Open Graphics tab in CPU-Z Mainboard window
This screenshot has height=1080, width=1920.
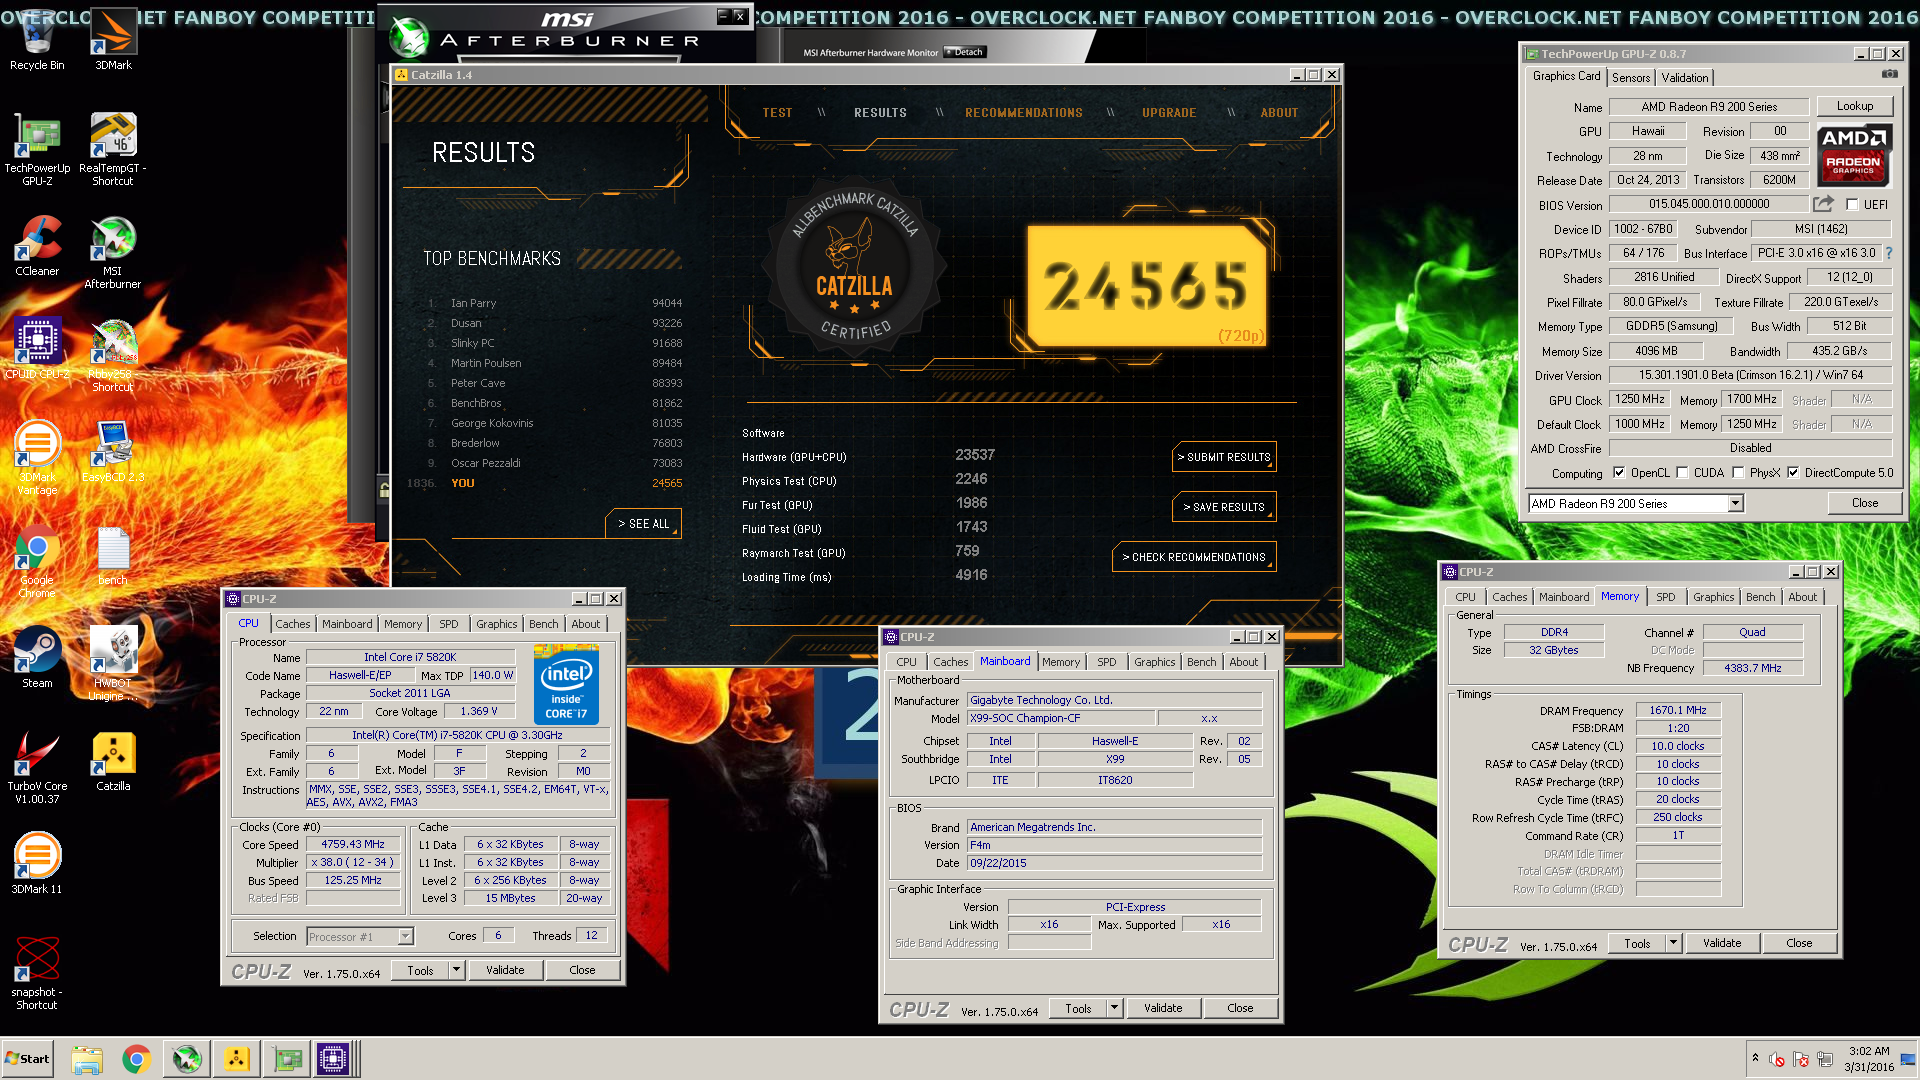(x=1154, y=662)
